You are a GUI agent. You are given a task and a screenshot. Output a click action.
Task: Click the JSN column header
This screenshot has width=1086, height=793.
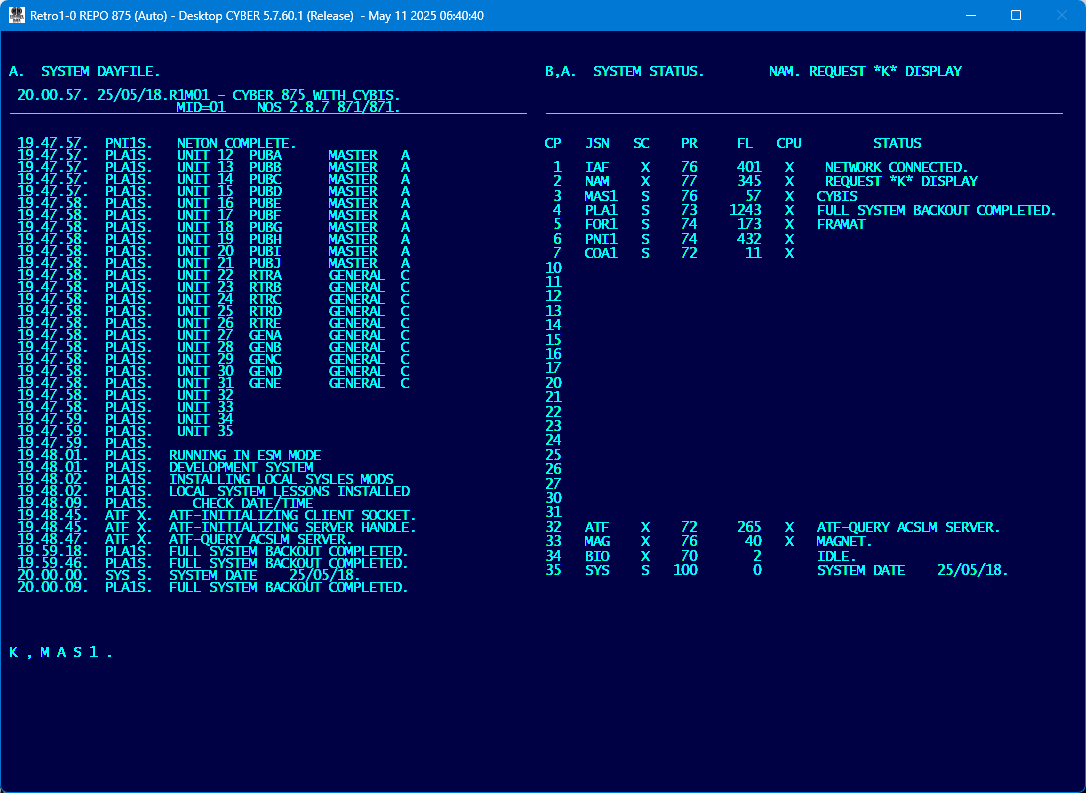597,144
